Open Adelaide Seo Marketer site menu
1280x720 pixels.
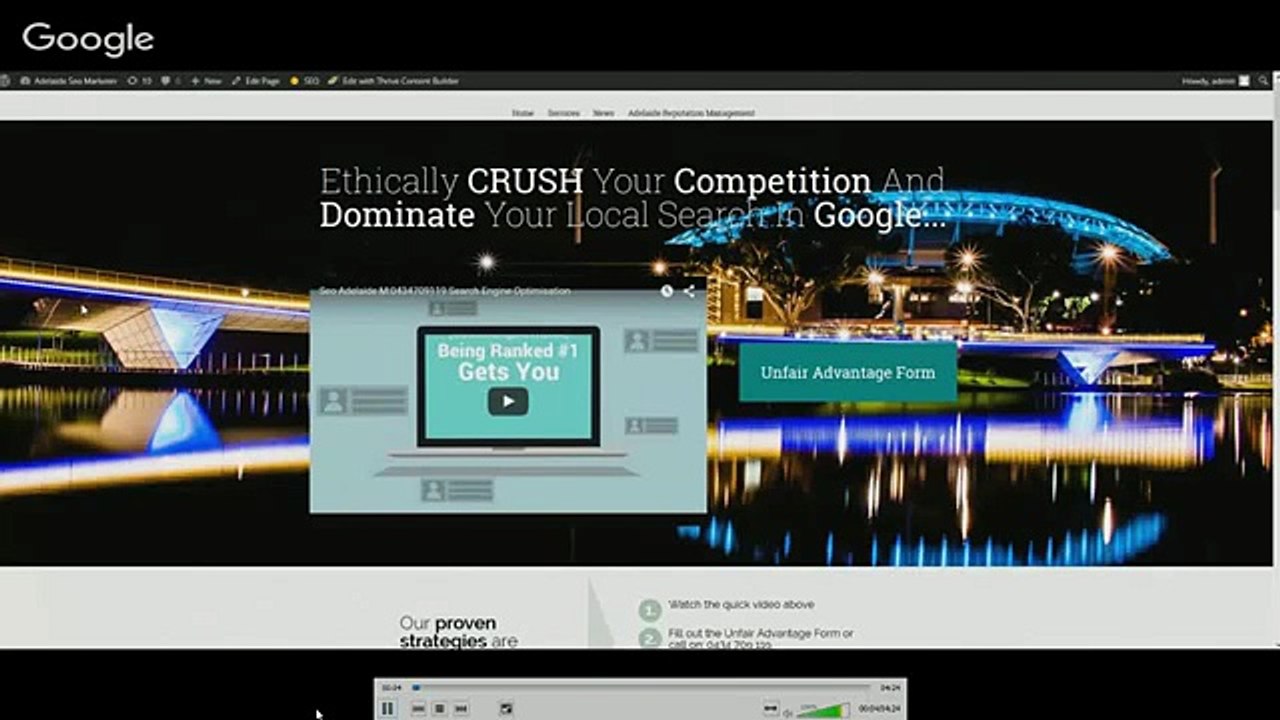69,81
